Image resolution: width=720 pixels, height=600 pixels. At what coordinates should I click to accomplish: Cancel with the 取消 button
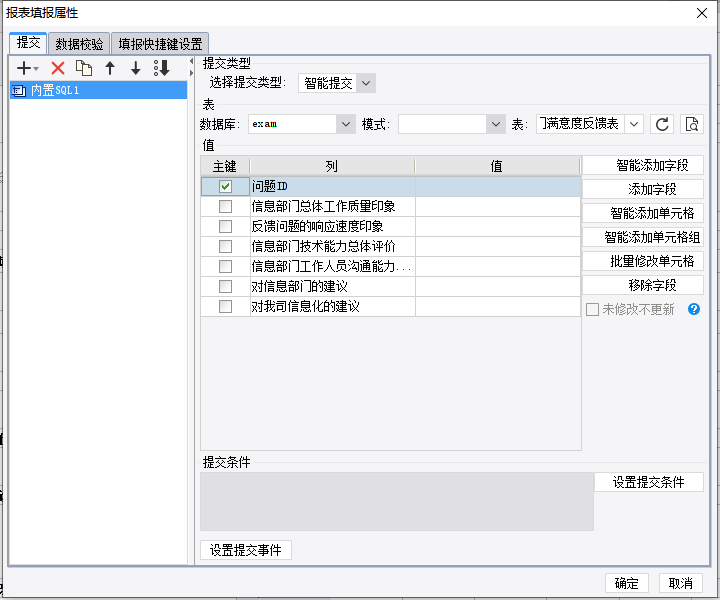[681, 583]
